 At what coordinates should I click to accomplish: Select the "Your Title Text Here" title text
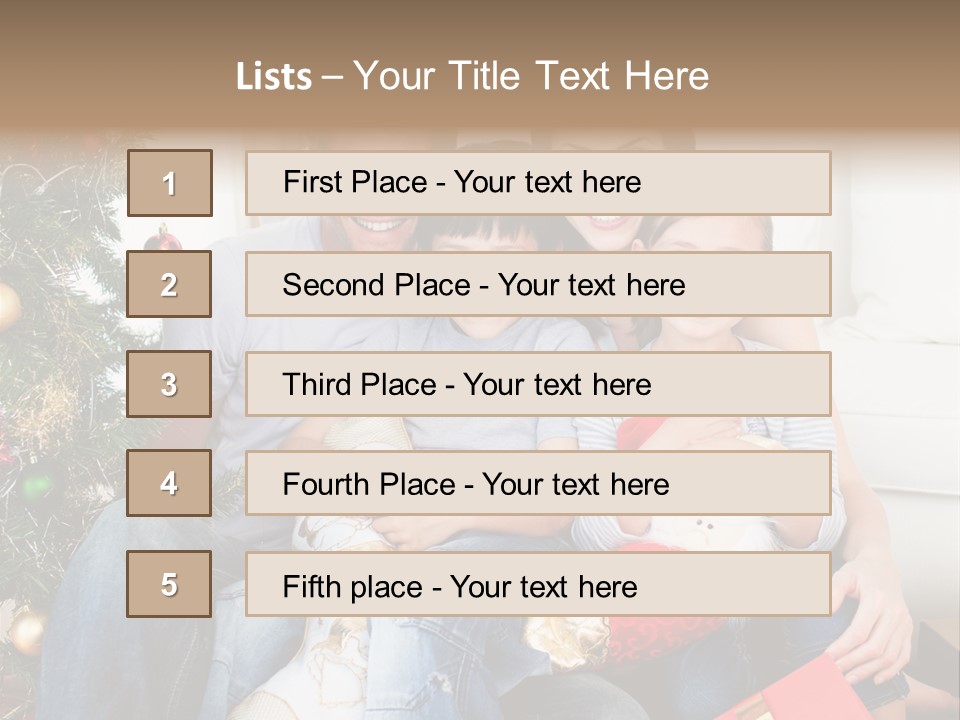[x=531, y=76]
